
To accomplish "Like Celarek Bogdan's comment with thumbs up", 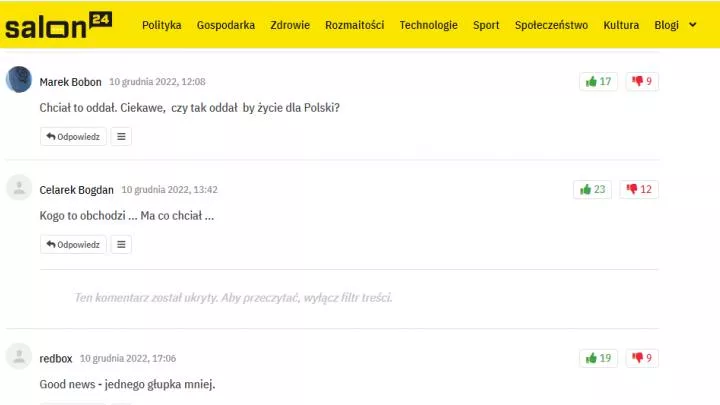I will [x=592, y=190].
